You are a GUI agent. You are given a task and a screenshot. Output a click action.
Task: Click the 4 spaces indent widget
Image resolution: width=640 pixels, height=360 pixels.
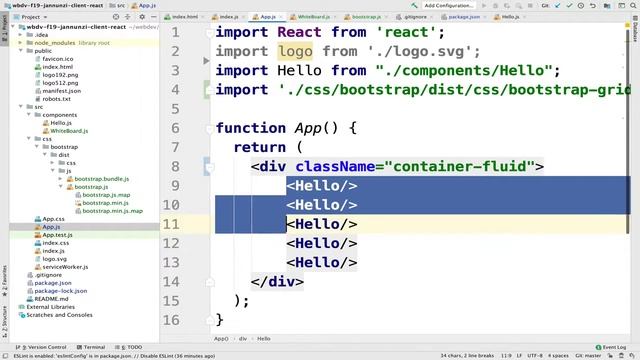(558, 356)
